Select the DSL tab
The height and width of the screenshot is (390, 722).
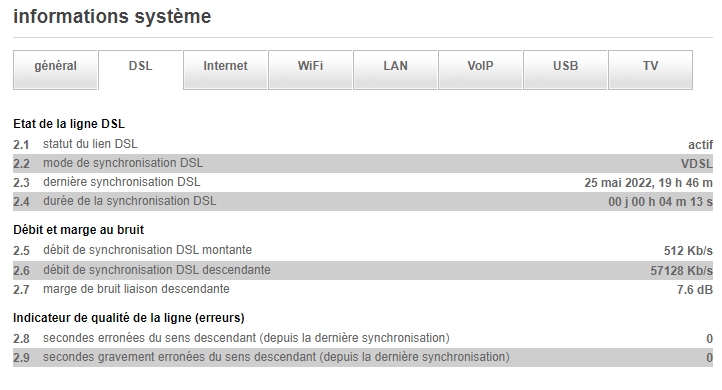(x=140, y=70)
